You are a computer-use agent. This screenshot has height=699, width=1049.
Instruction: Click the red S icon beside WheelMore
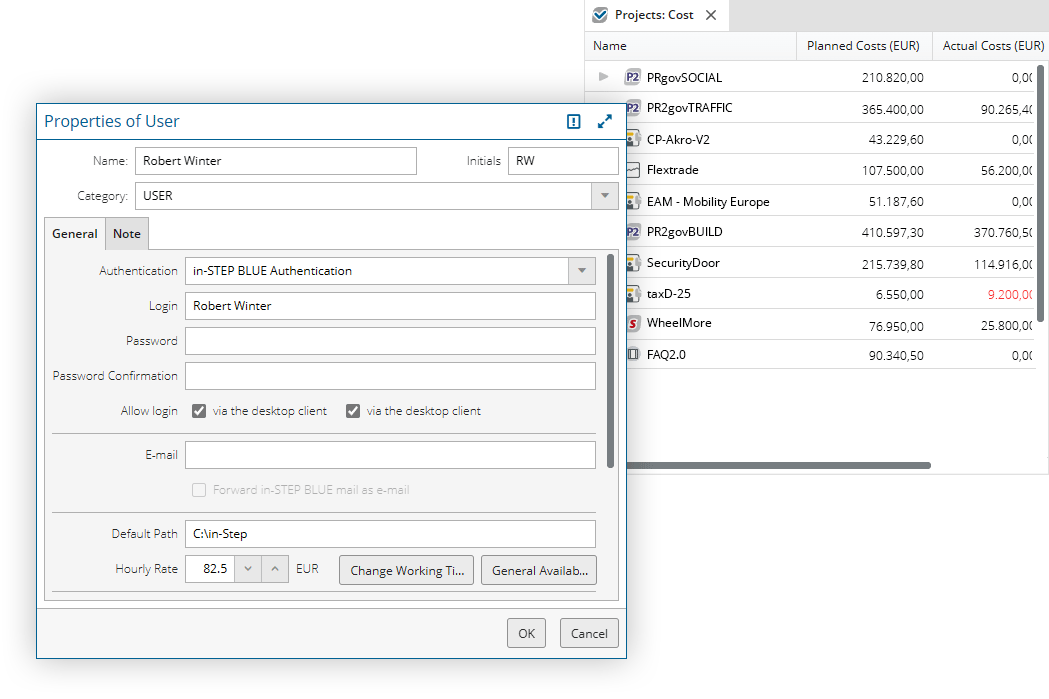click(x=632, y=323)
